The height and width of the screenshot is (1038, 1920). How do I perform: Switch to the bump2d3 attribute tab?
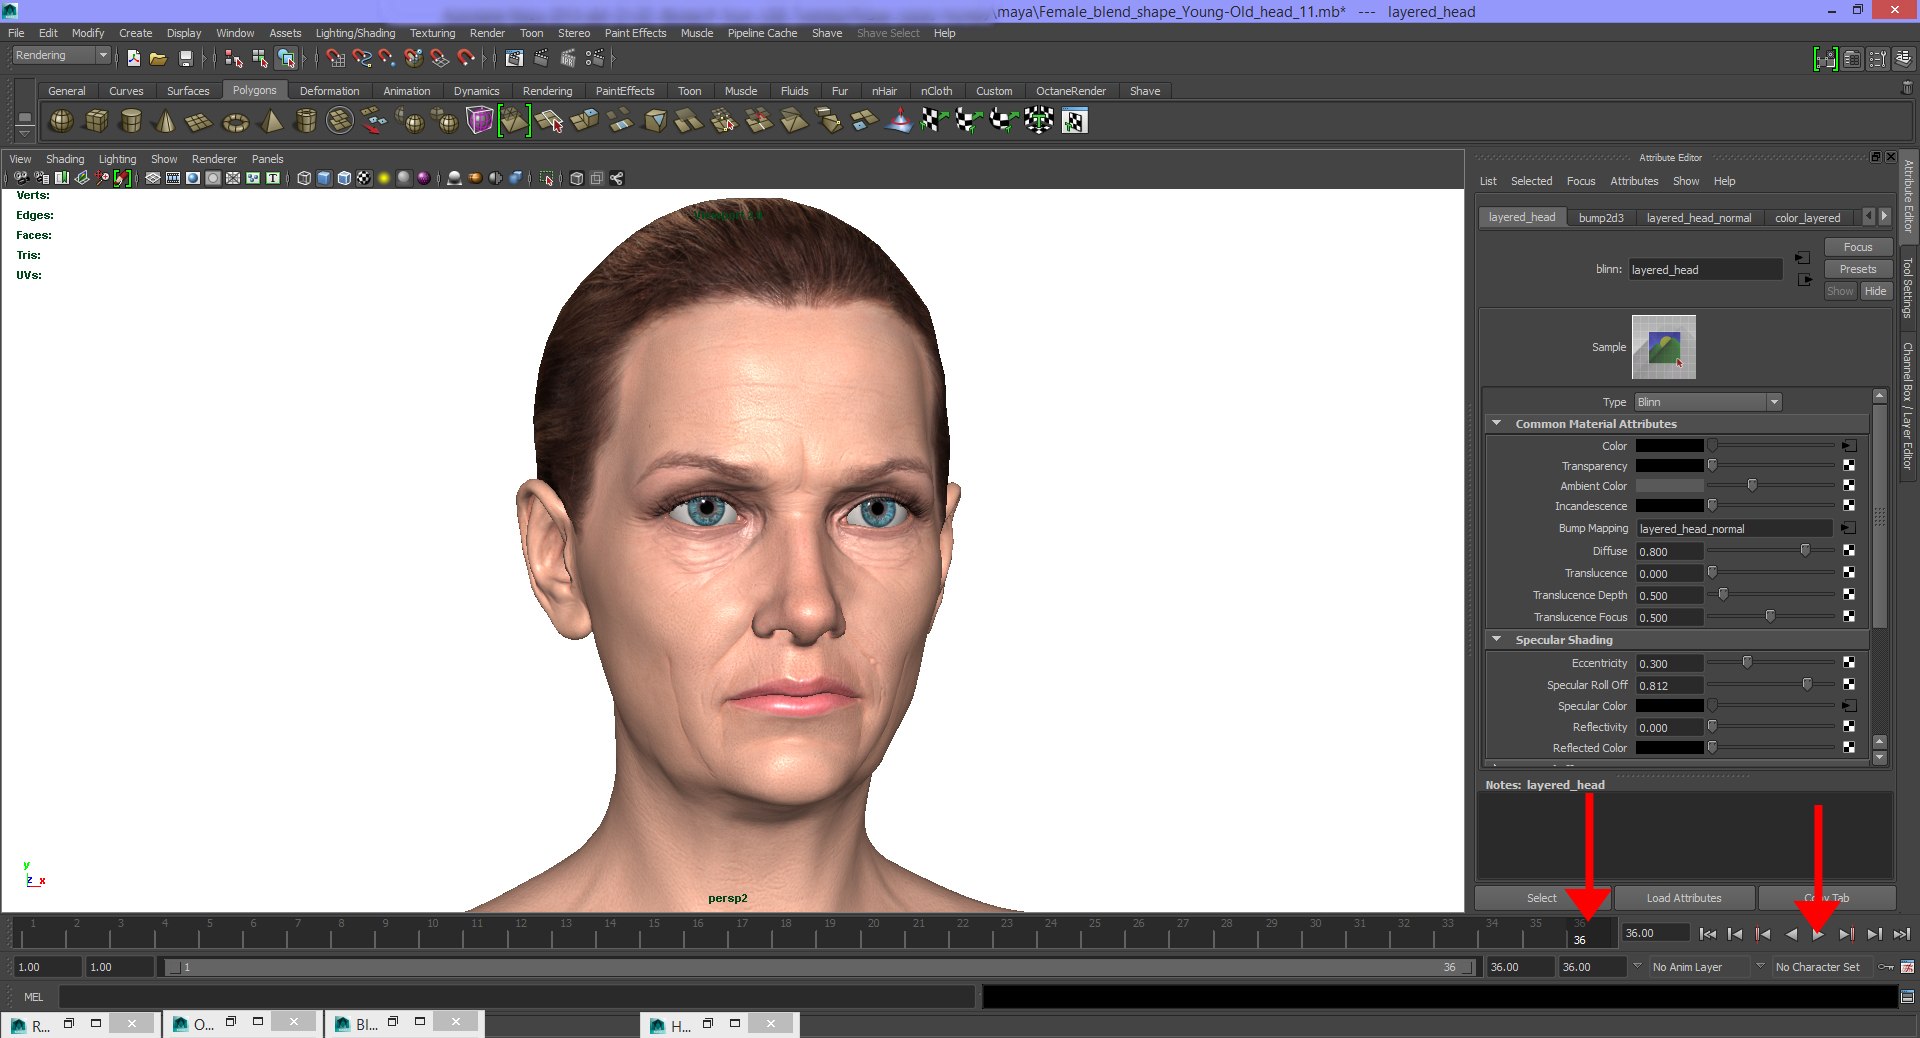1601,218
